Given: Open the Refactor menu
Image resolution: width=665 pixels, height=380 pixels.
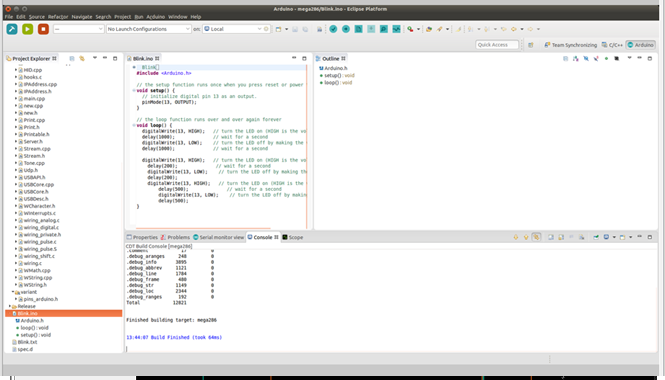Looking at the screenshot, I should 58,17.
